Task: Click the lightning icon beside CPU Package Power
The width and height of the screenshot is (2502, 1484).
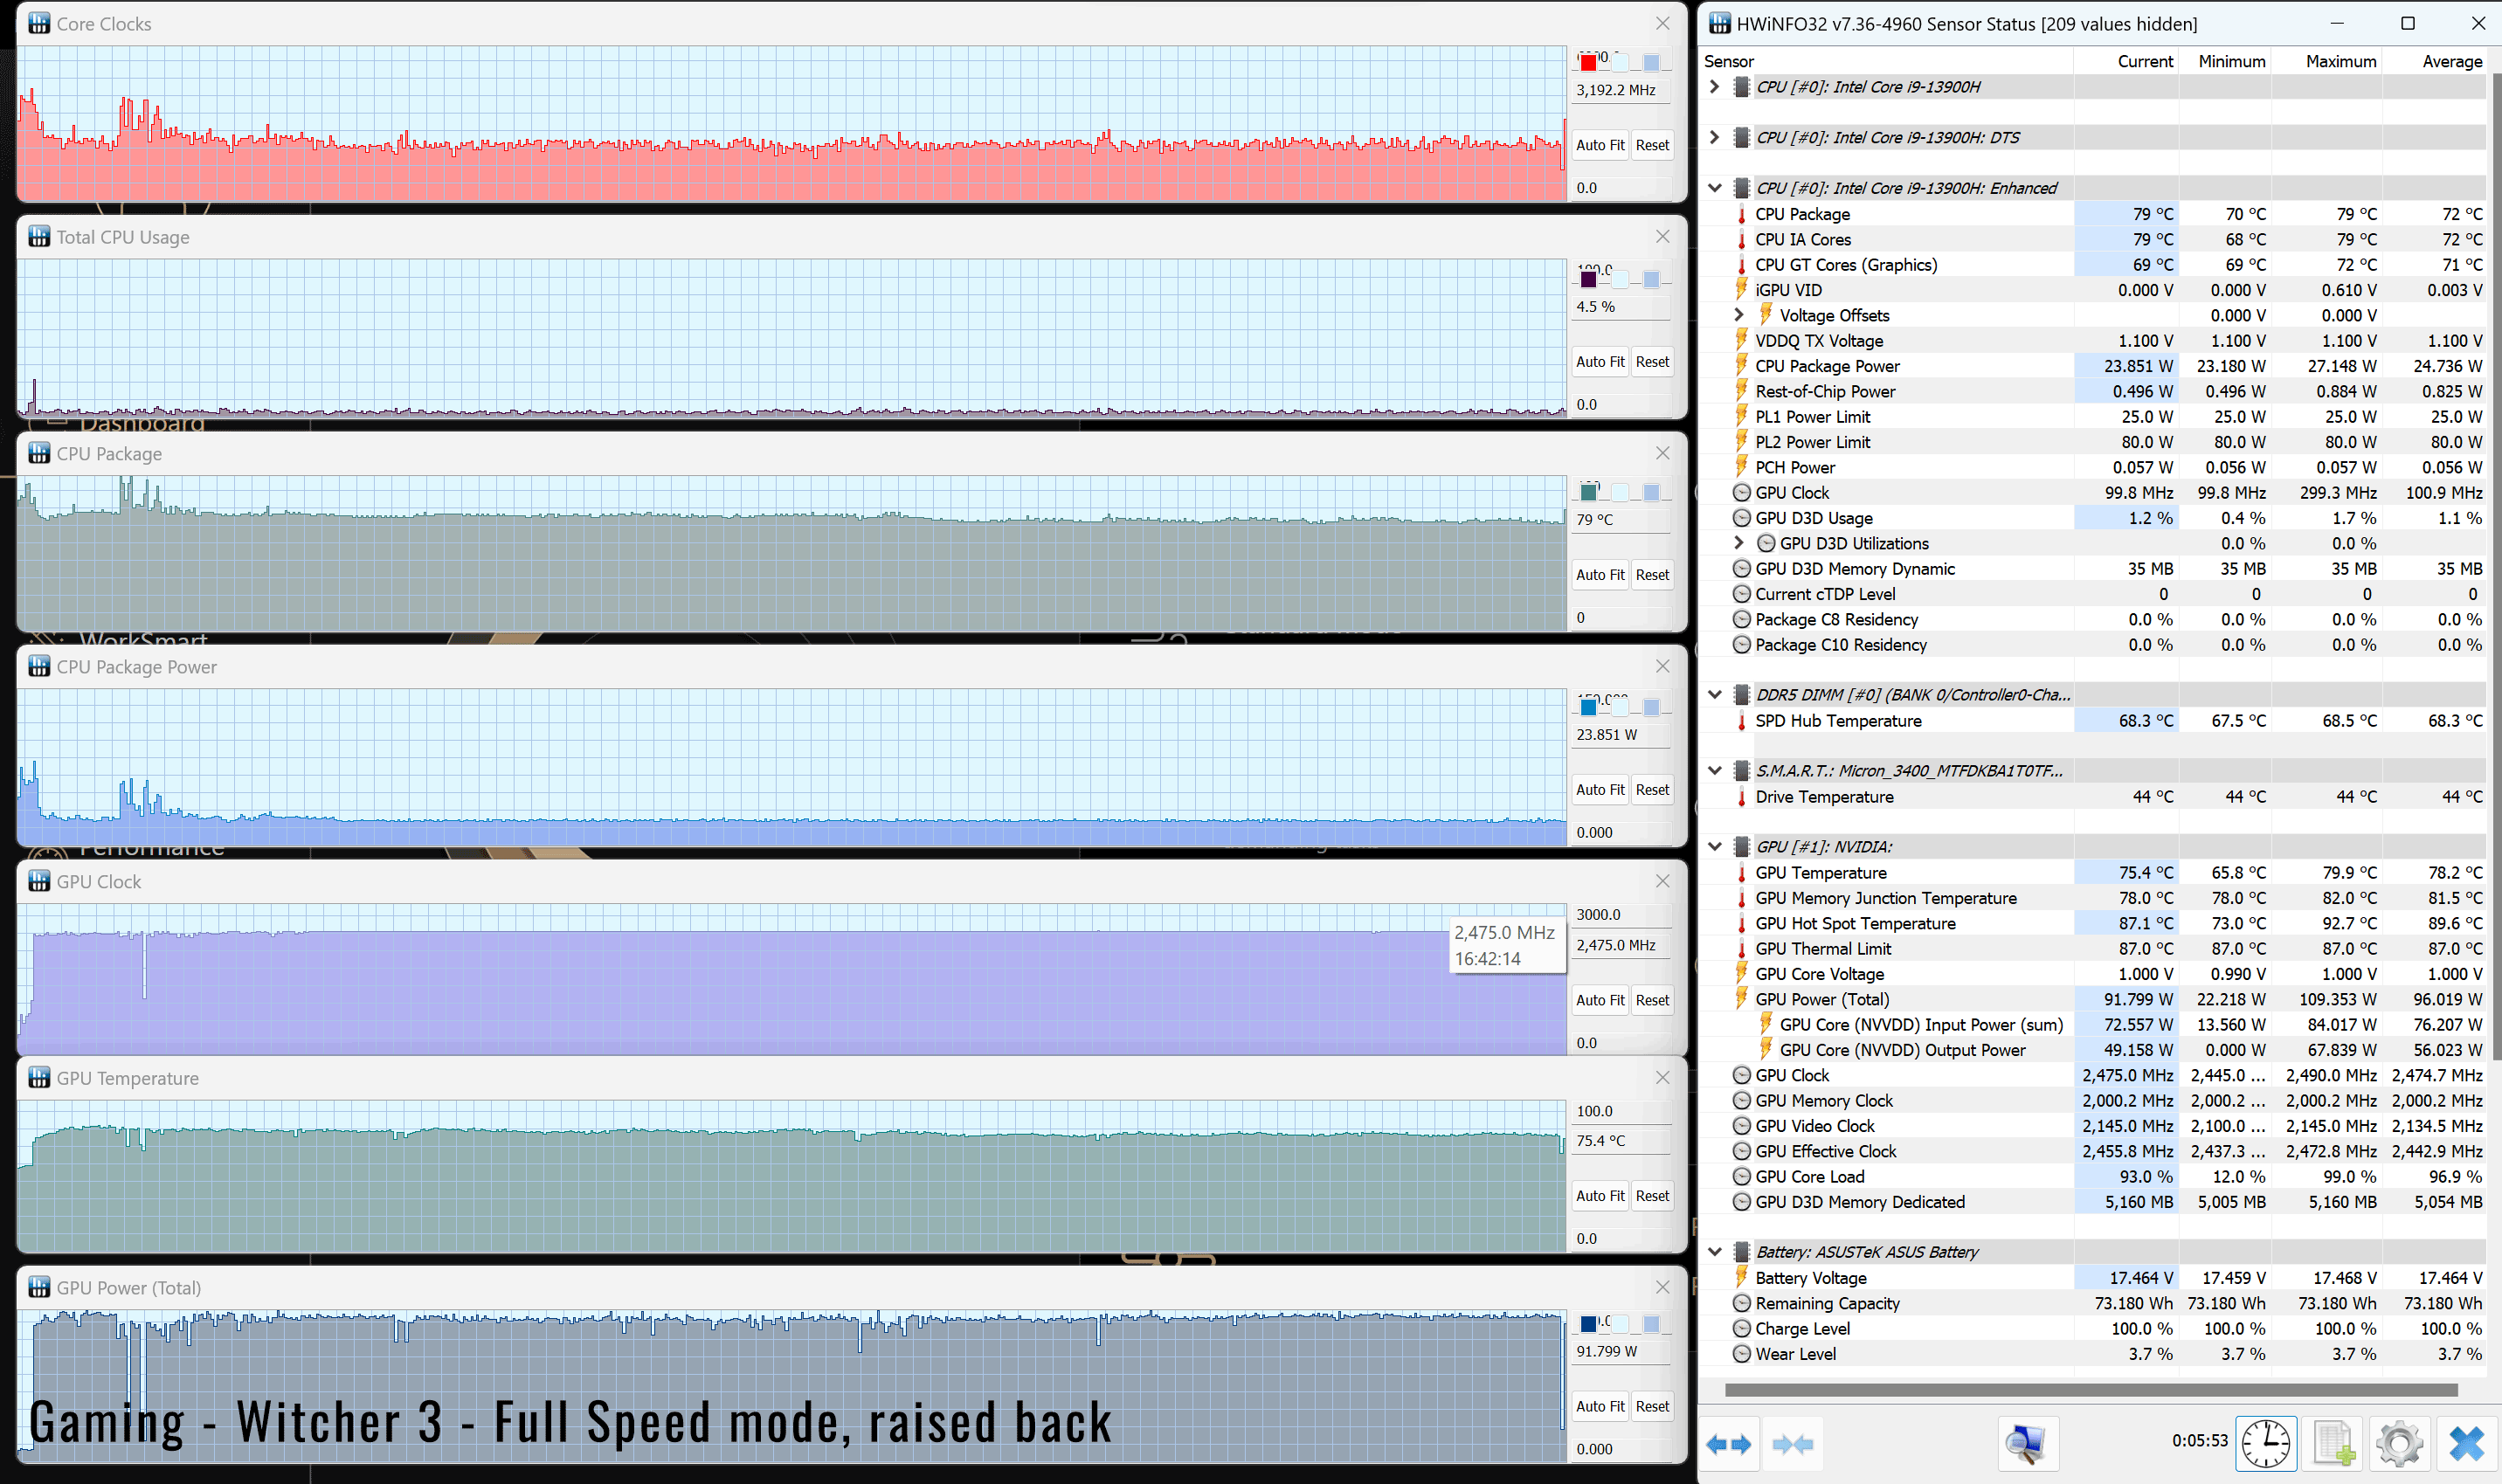Action: point(1741,366)
